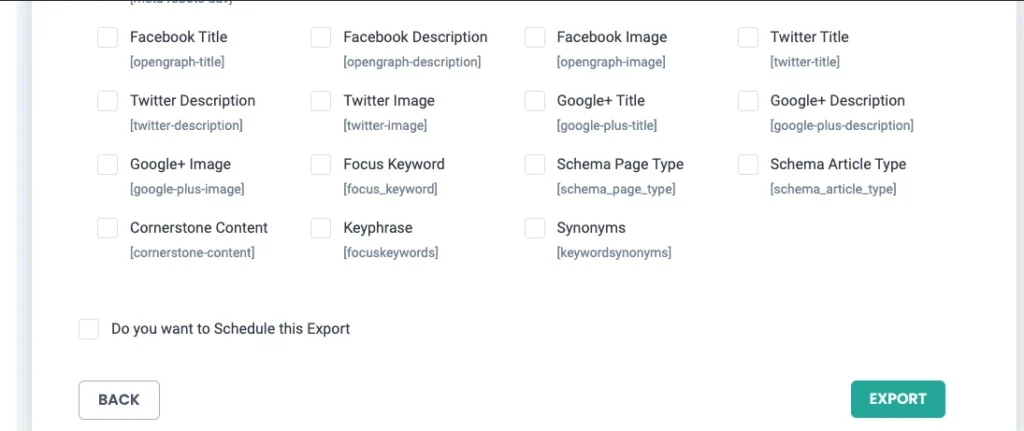The width and height of the screenshot is (1024, 431).
Task: Toggle the Twitter Image checkbox
Action: tap(321, 101)
